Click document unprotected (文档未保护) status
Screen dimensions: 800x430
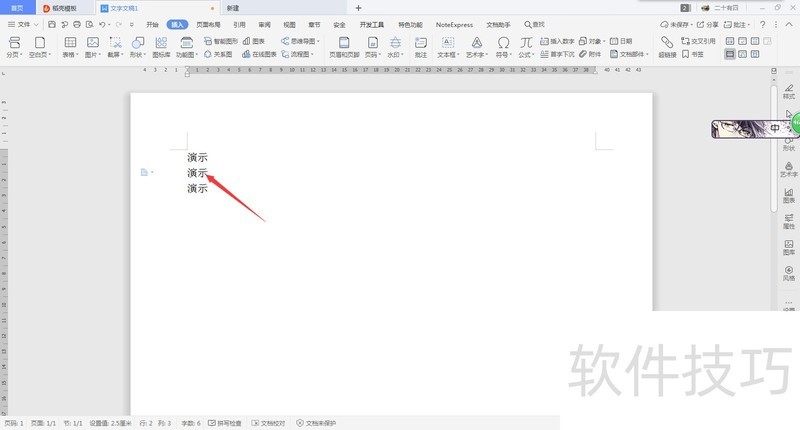316,423
